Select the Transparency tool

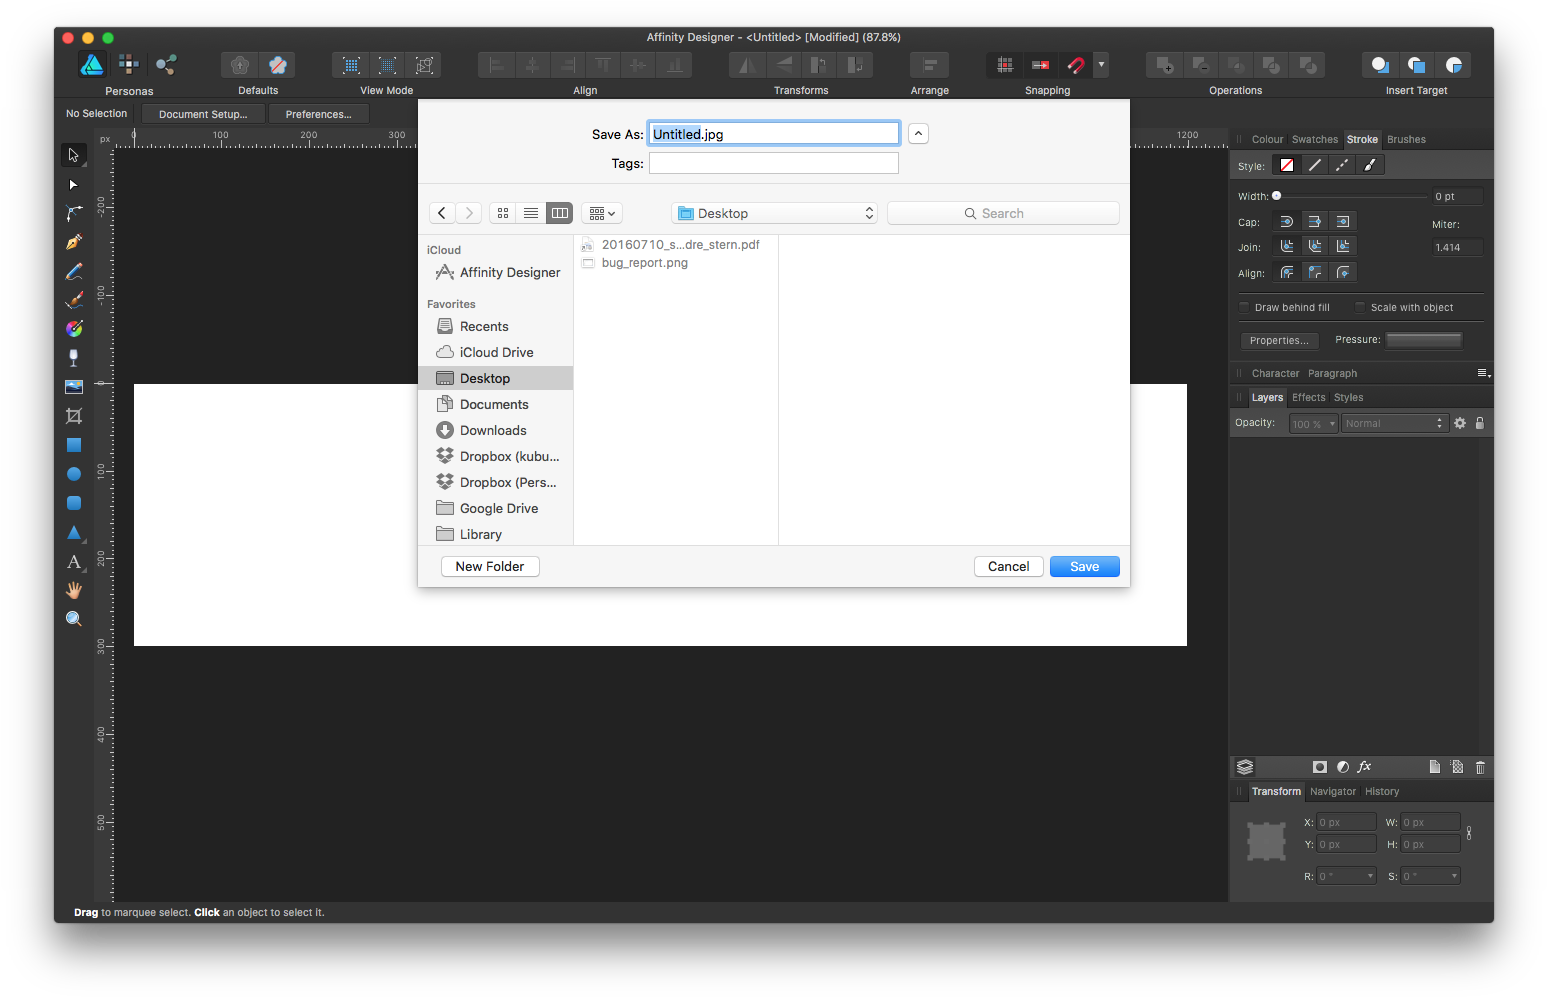pos(74,357)
